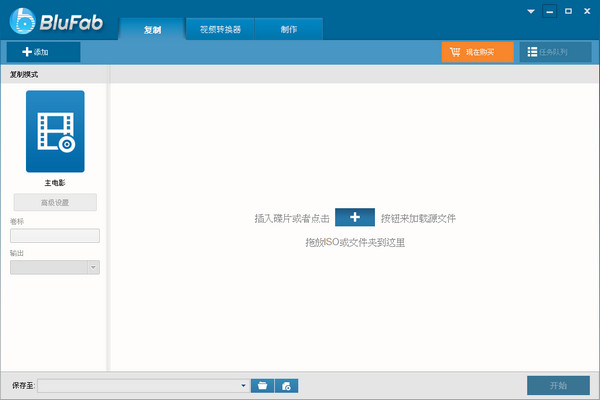This screenshot has height=400, width=600.
Task: Click the 卷标 (Volume Label) input field
Action: (x=55, y=236)
